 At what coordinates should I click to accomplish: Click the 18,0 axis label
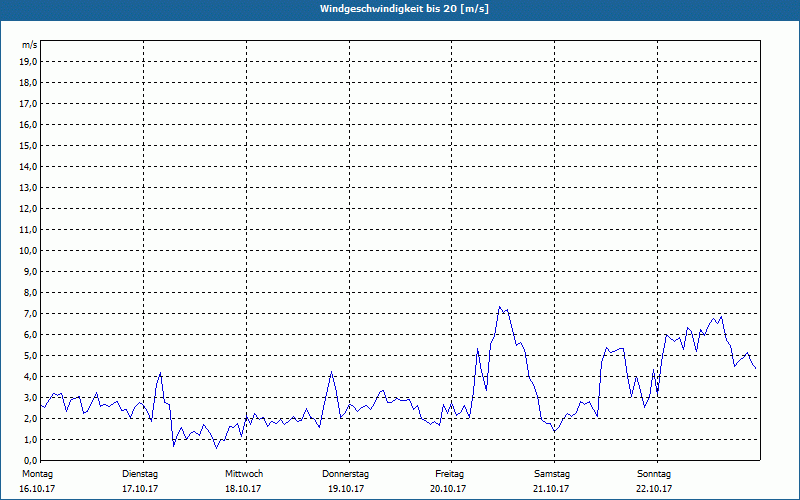point(29,83)
